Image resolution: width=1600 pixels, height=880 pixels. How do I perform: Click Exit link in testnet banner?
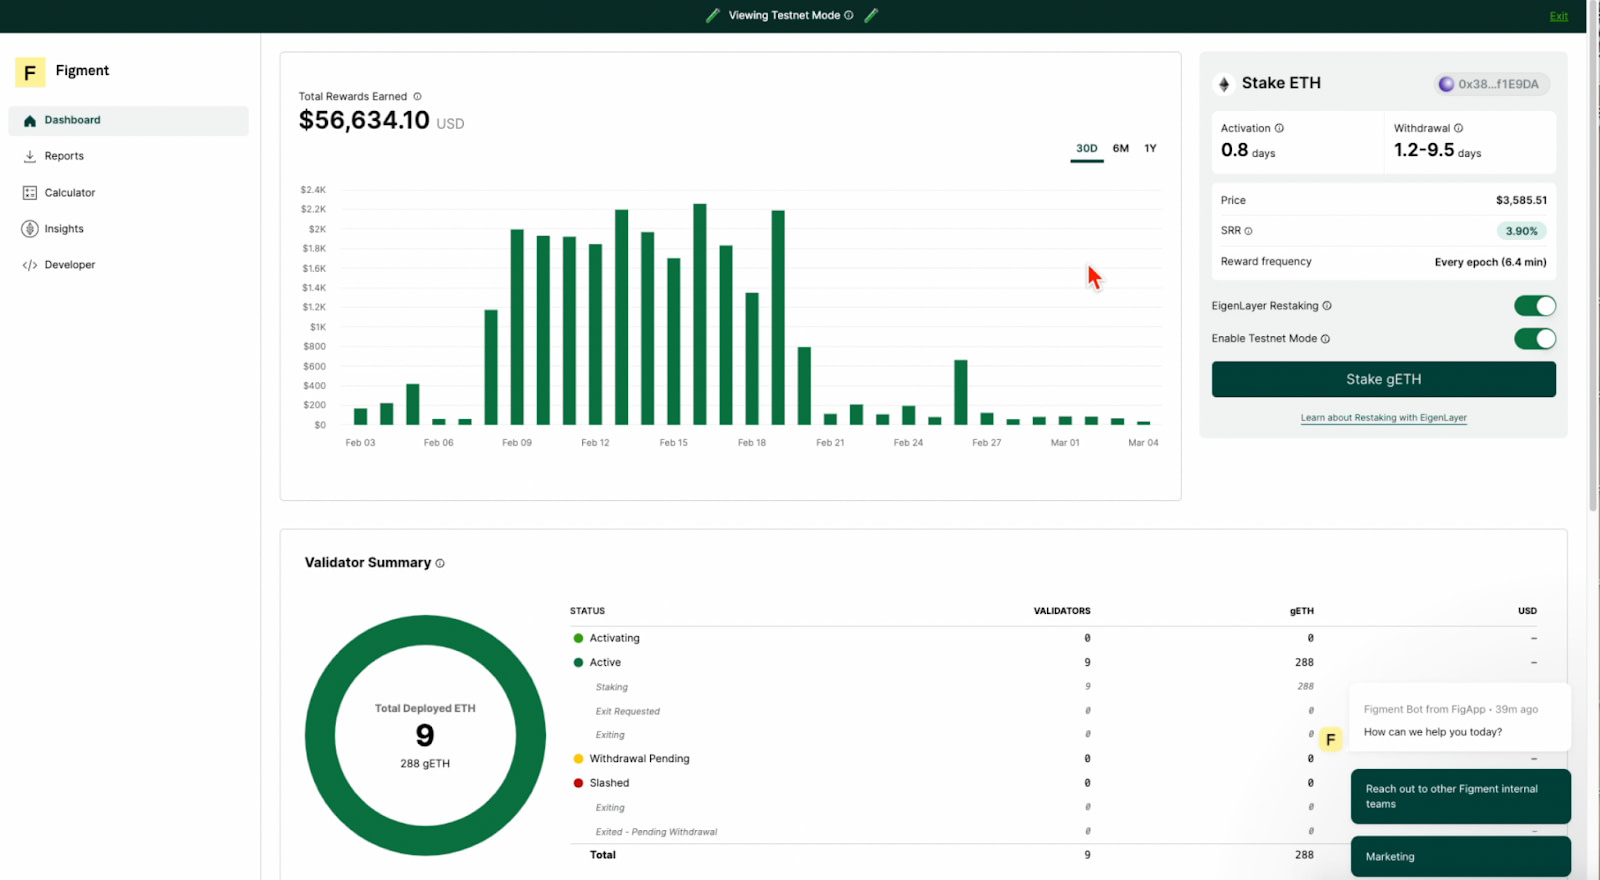(1558, 16)
